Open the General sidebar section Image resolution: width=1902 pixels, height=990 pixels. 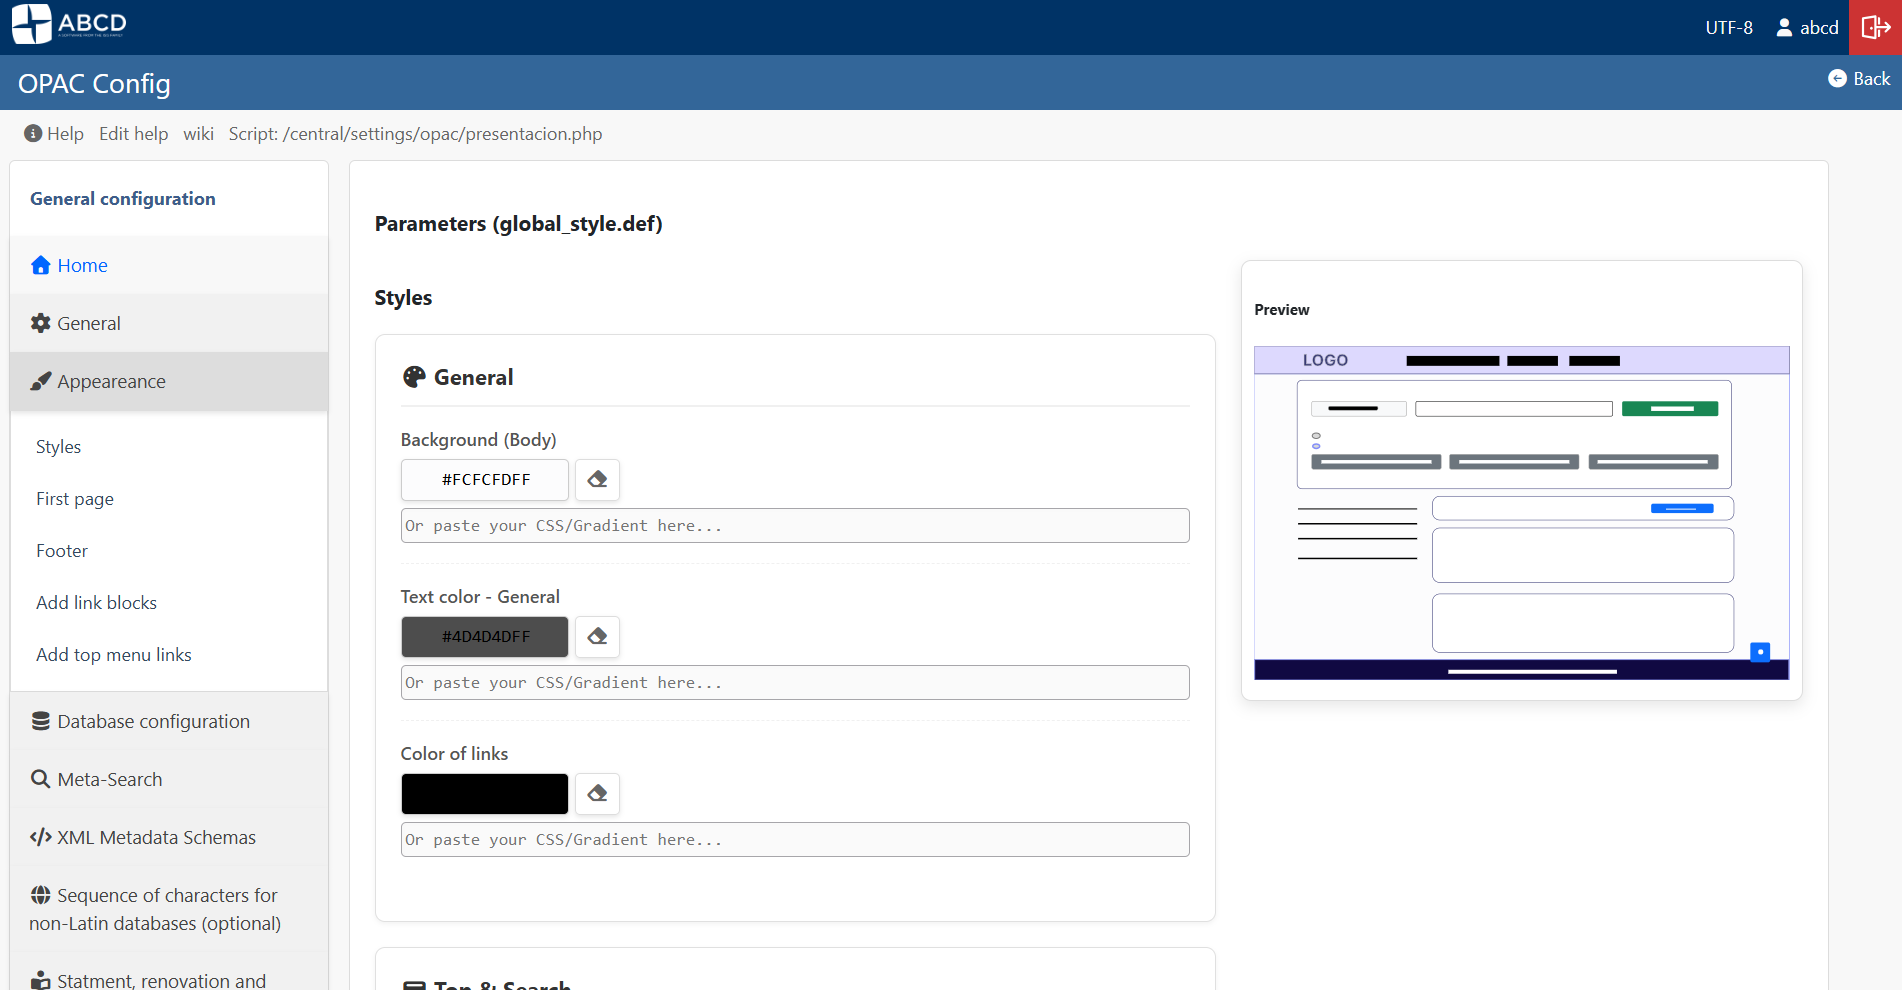169,323
